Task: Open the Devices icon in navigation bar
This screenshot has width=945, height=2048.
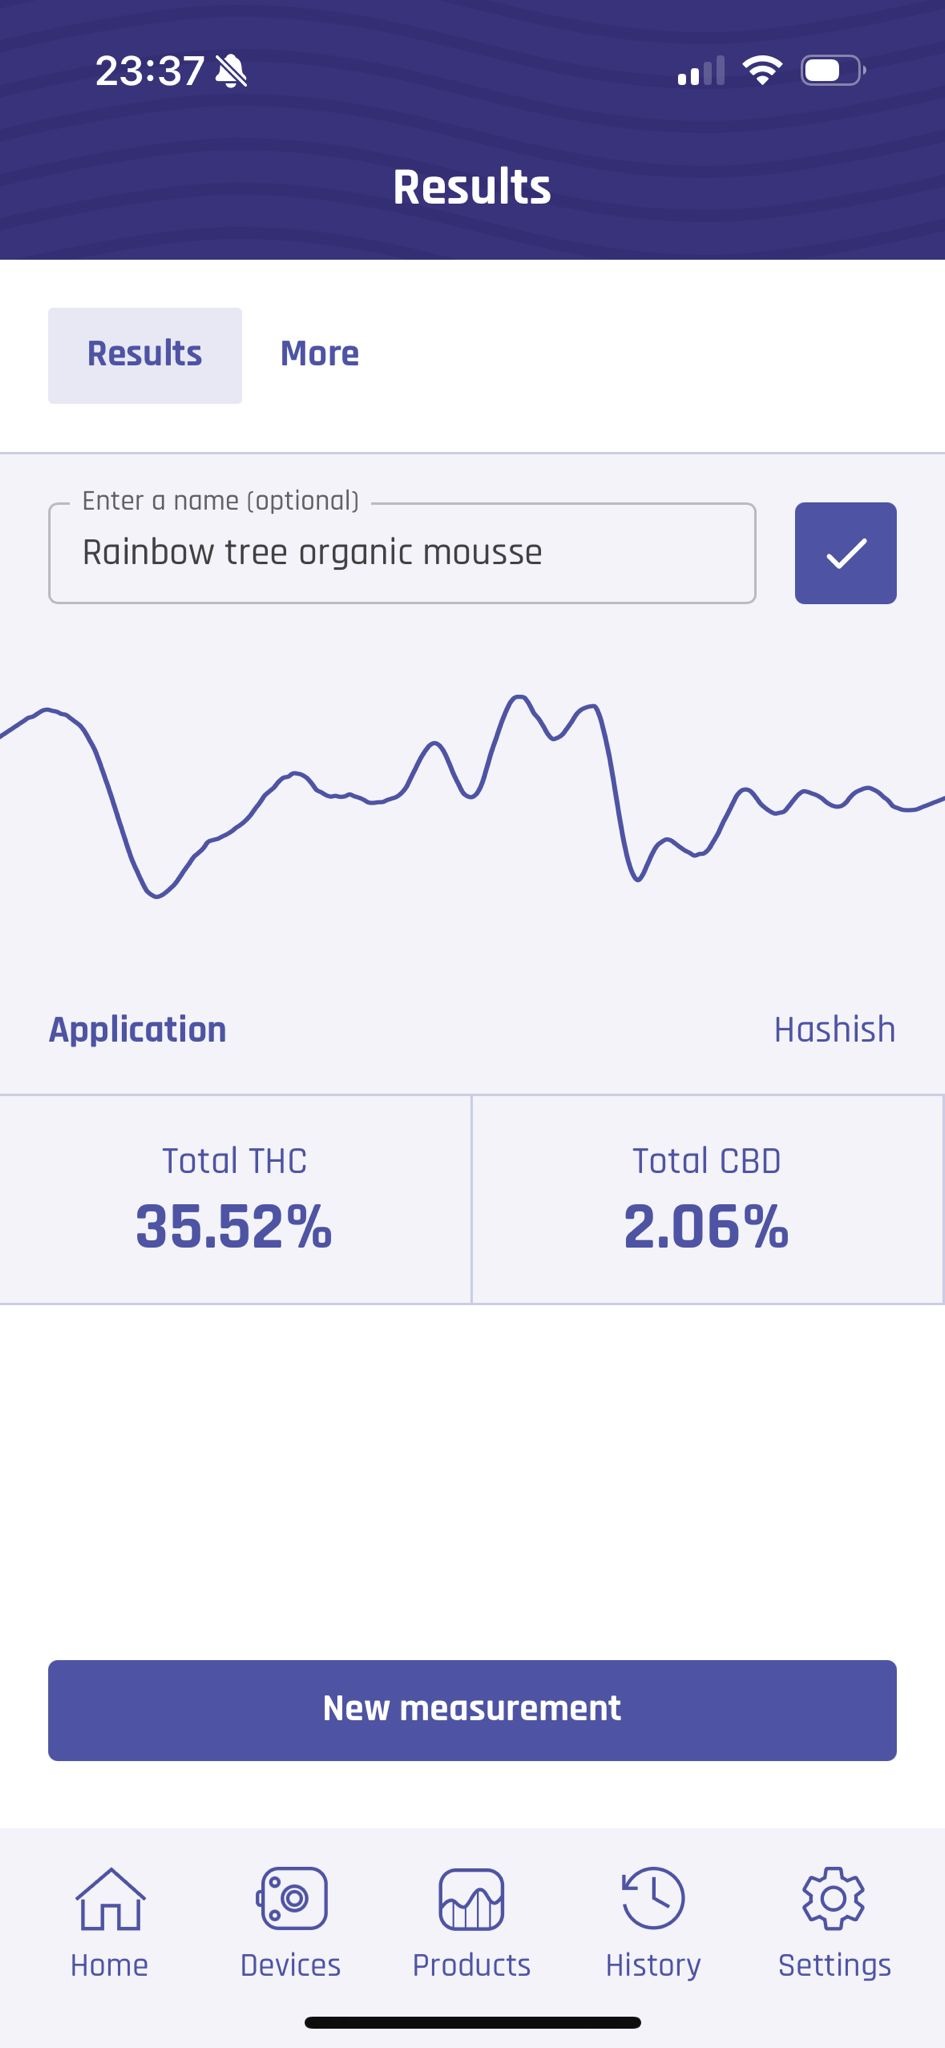Action: tap(291, 1898)
